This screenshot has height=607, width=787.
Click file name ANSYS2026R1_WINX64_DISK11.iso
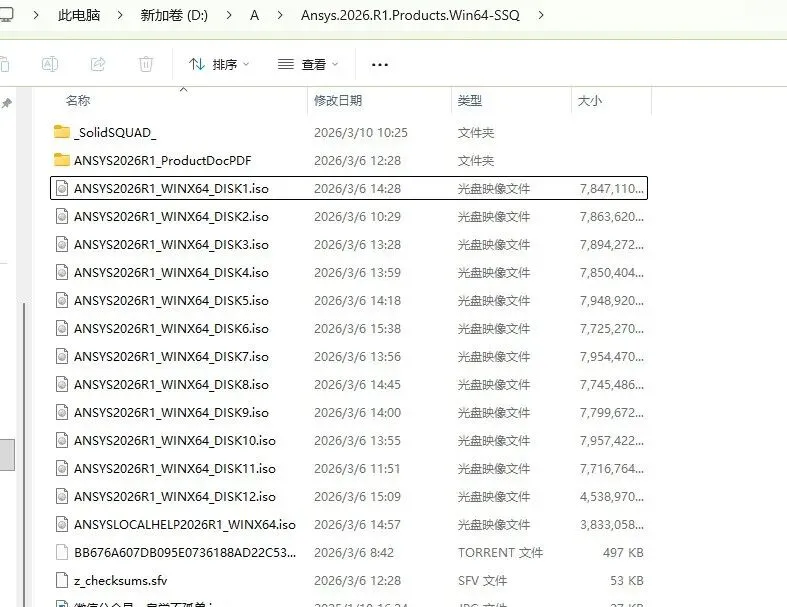tap(175, 469)
